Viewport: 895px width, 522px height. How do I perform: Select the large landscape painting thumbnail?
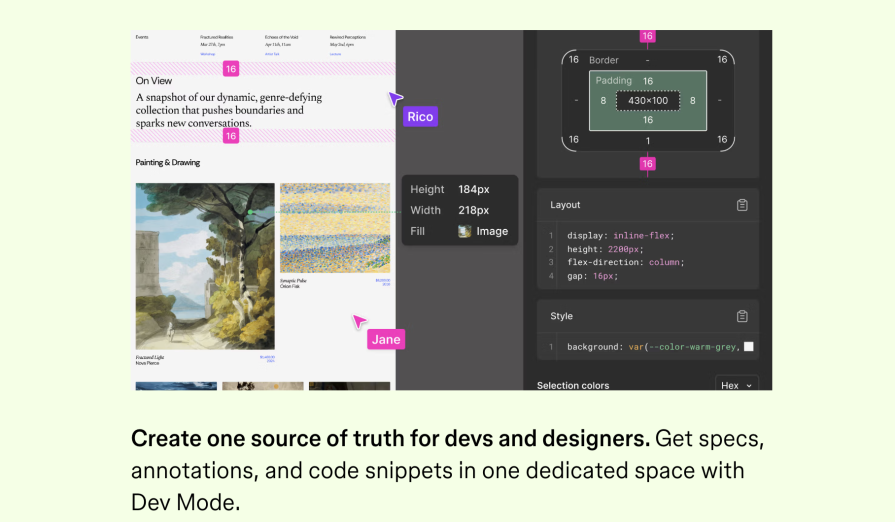click(205, 266)
